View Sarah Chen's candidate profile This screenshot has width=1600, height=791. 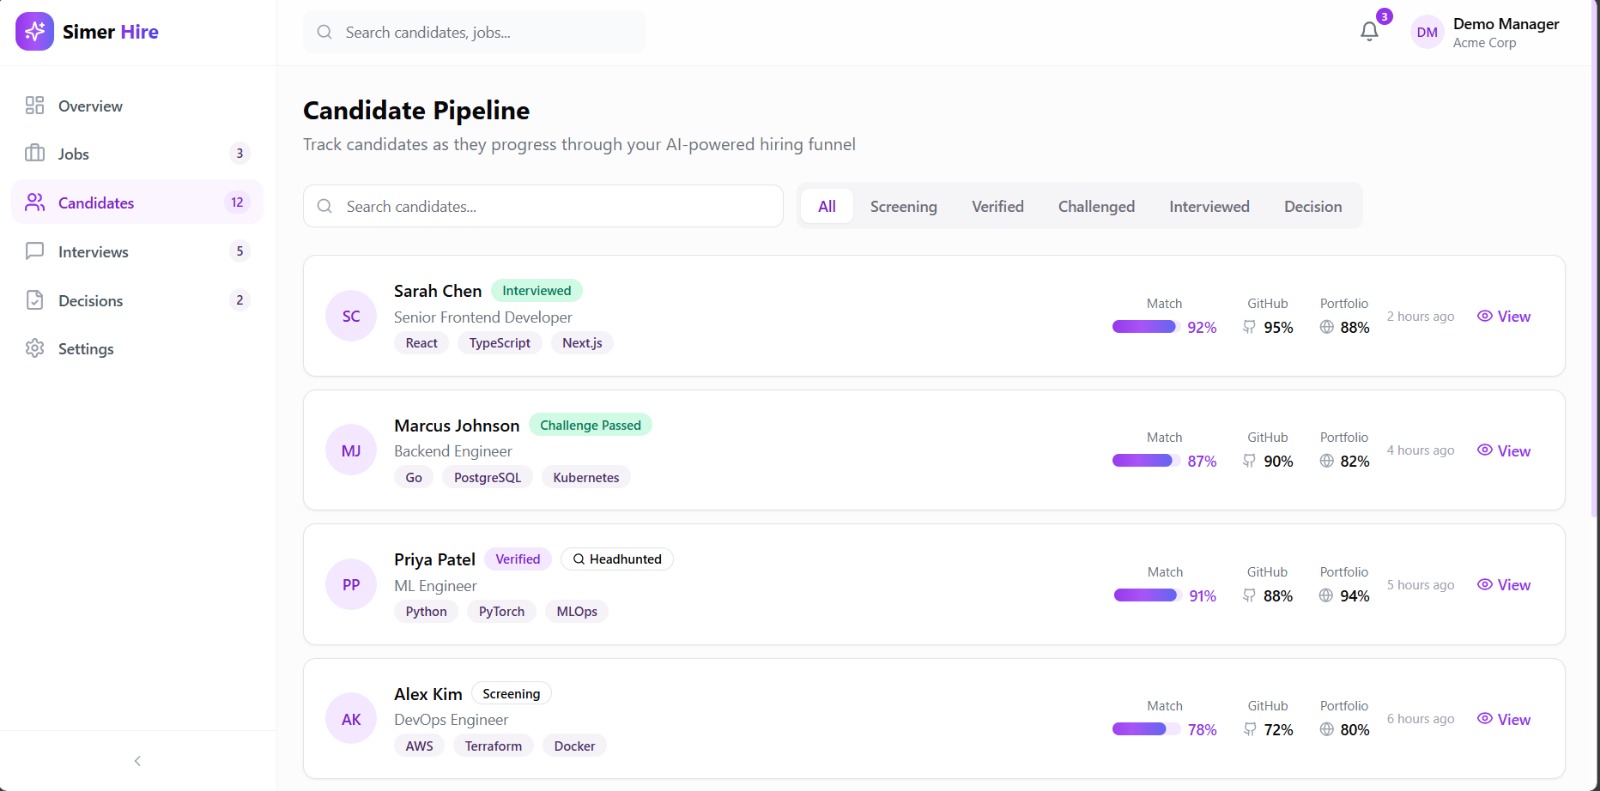1504,316
